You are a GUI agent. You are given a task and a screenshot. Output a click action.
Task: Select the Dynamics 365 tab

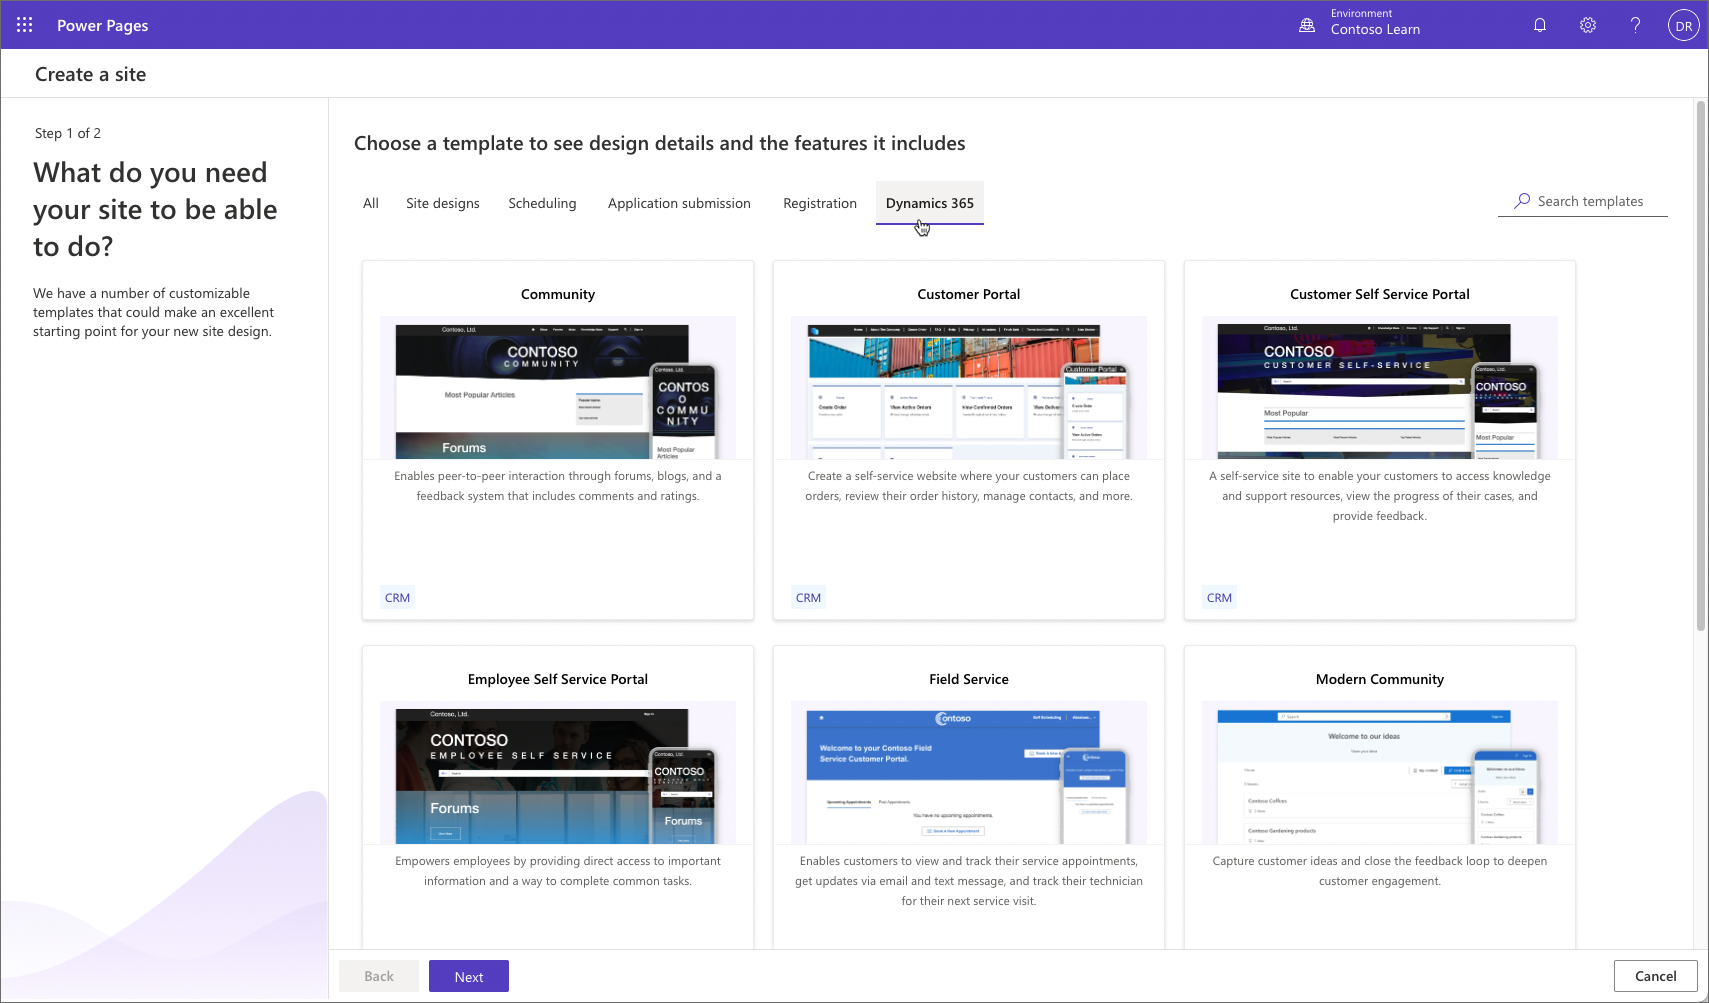click(928, 202)
